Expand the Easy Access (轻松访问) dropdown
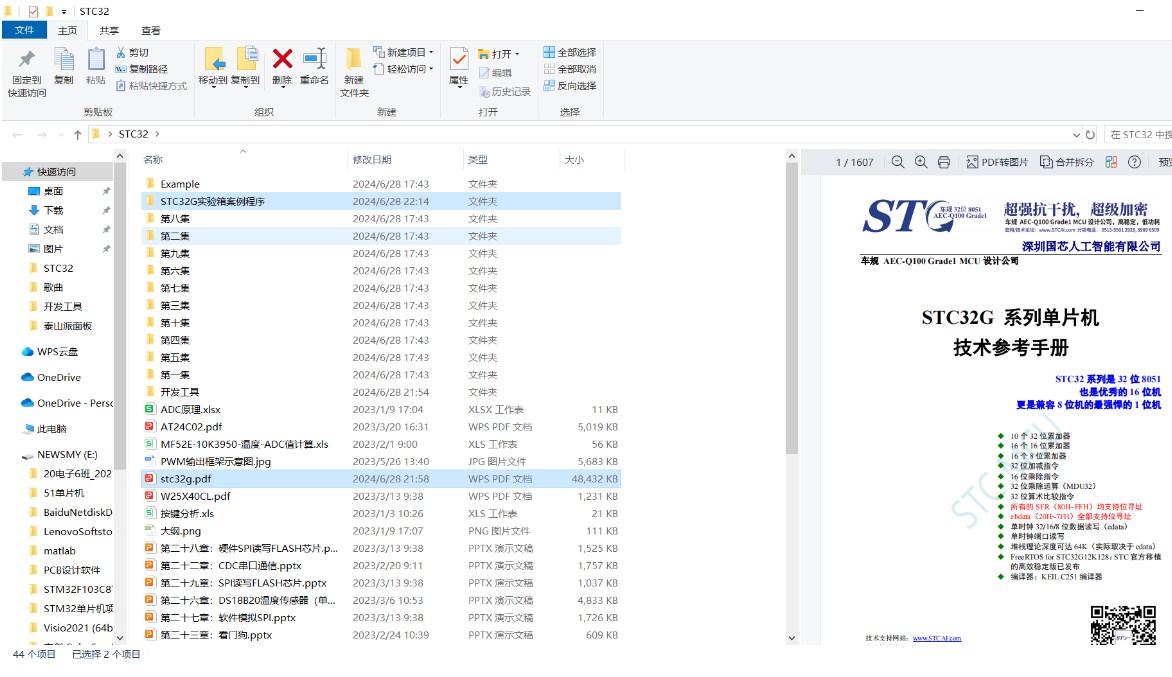The height and width of the screenshot is (677, 1172). coord(431,69)
